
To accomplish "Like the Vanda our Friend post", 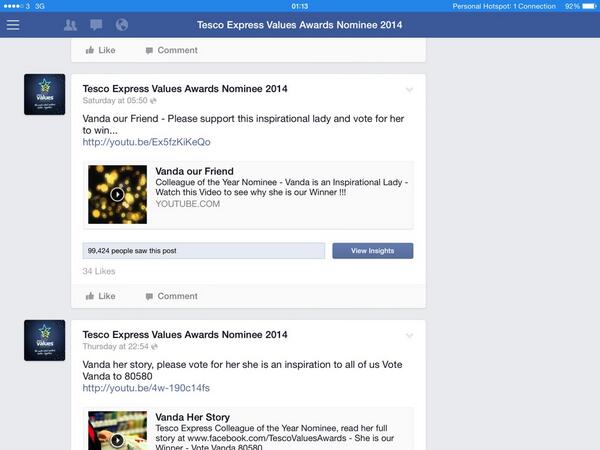I will pos(101,296).
